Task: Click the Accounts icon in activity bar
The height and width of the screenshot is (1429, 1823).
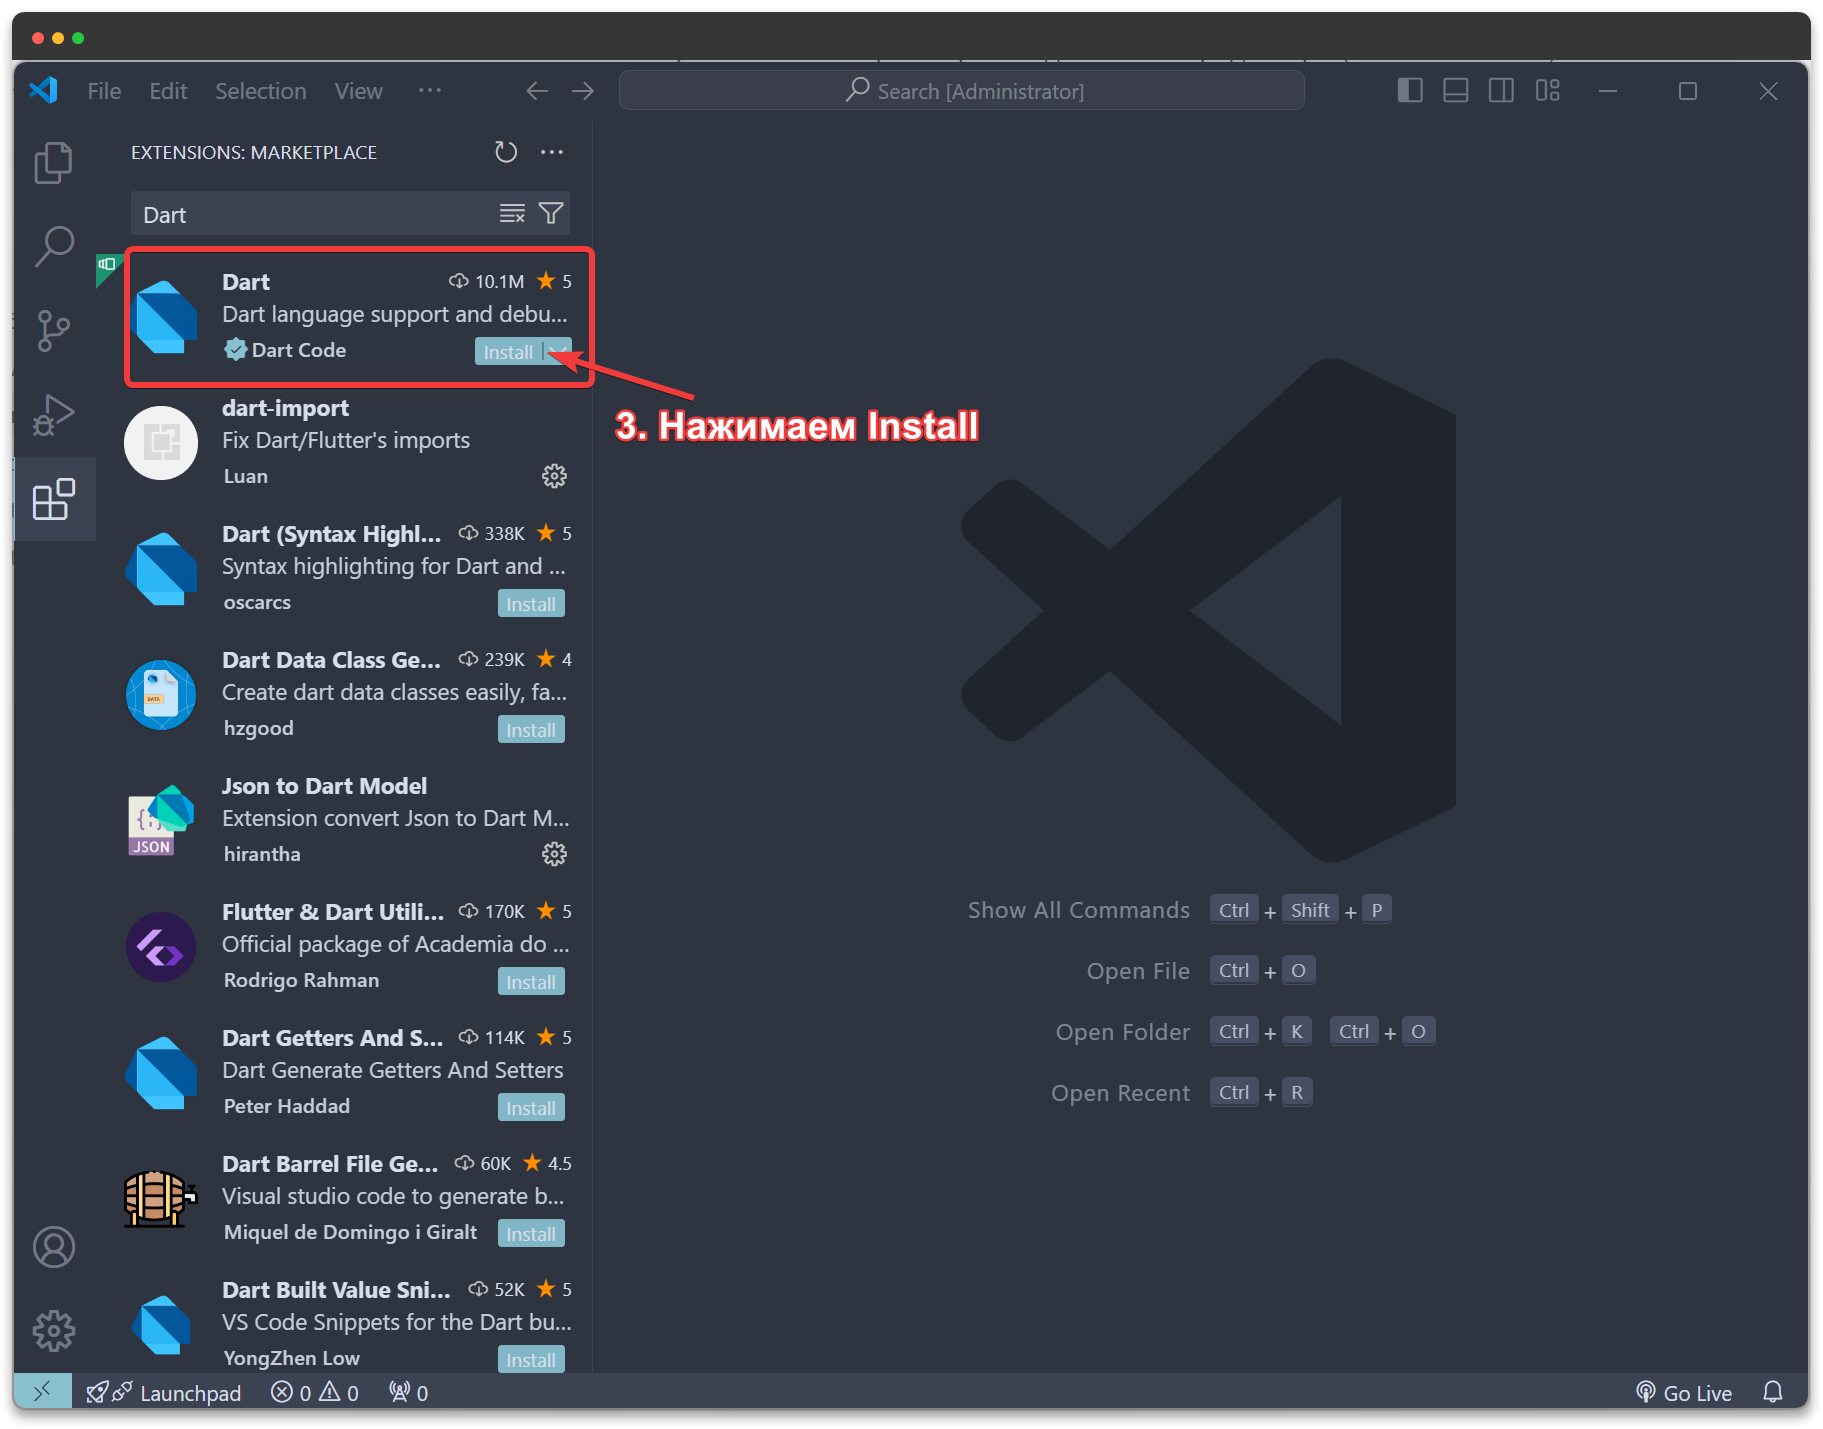Action: 54,1247
